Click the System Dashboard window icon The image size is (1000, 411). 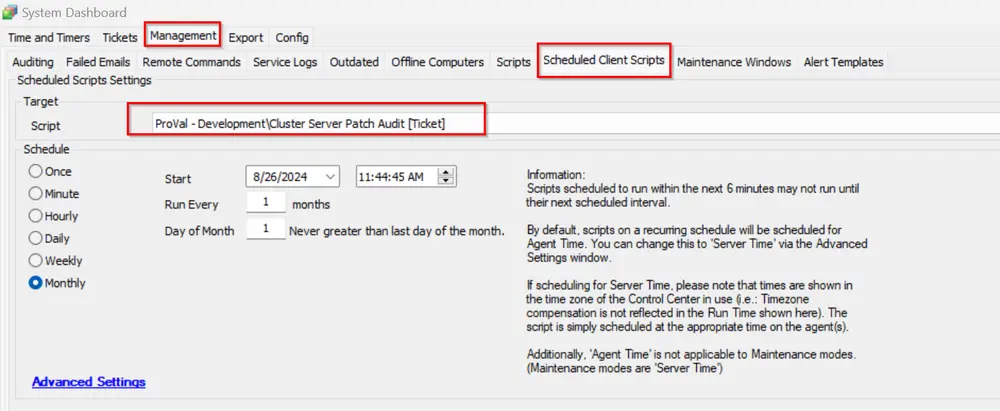pyautogui.click(x=10, y=12)
